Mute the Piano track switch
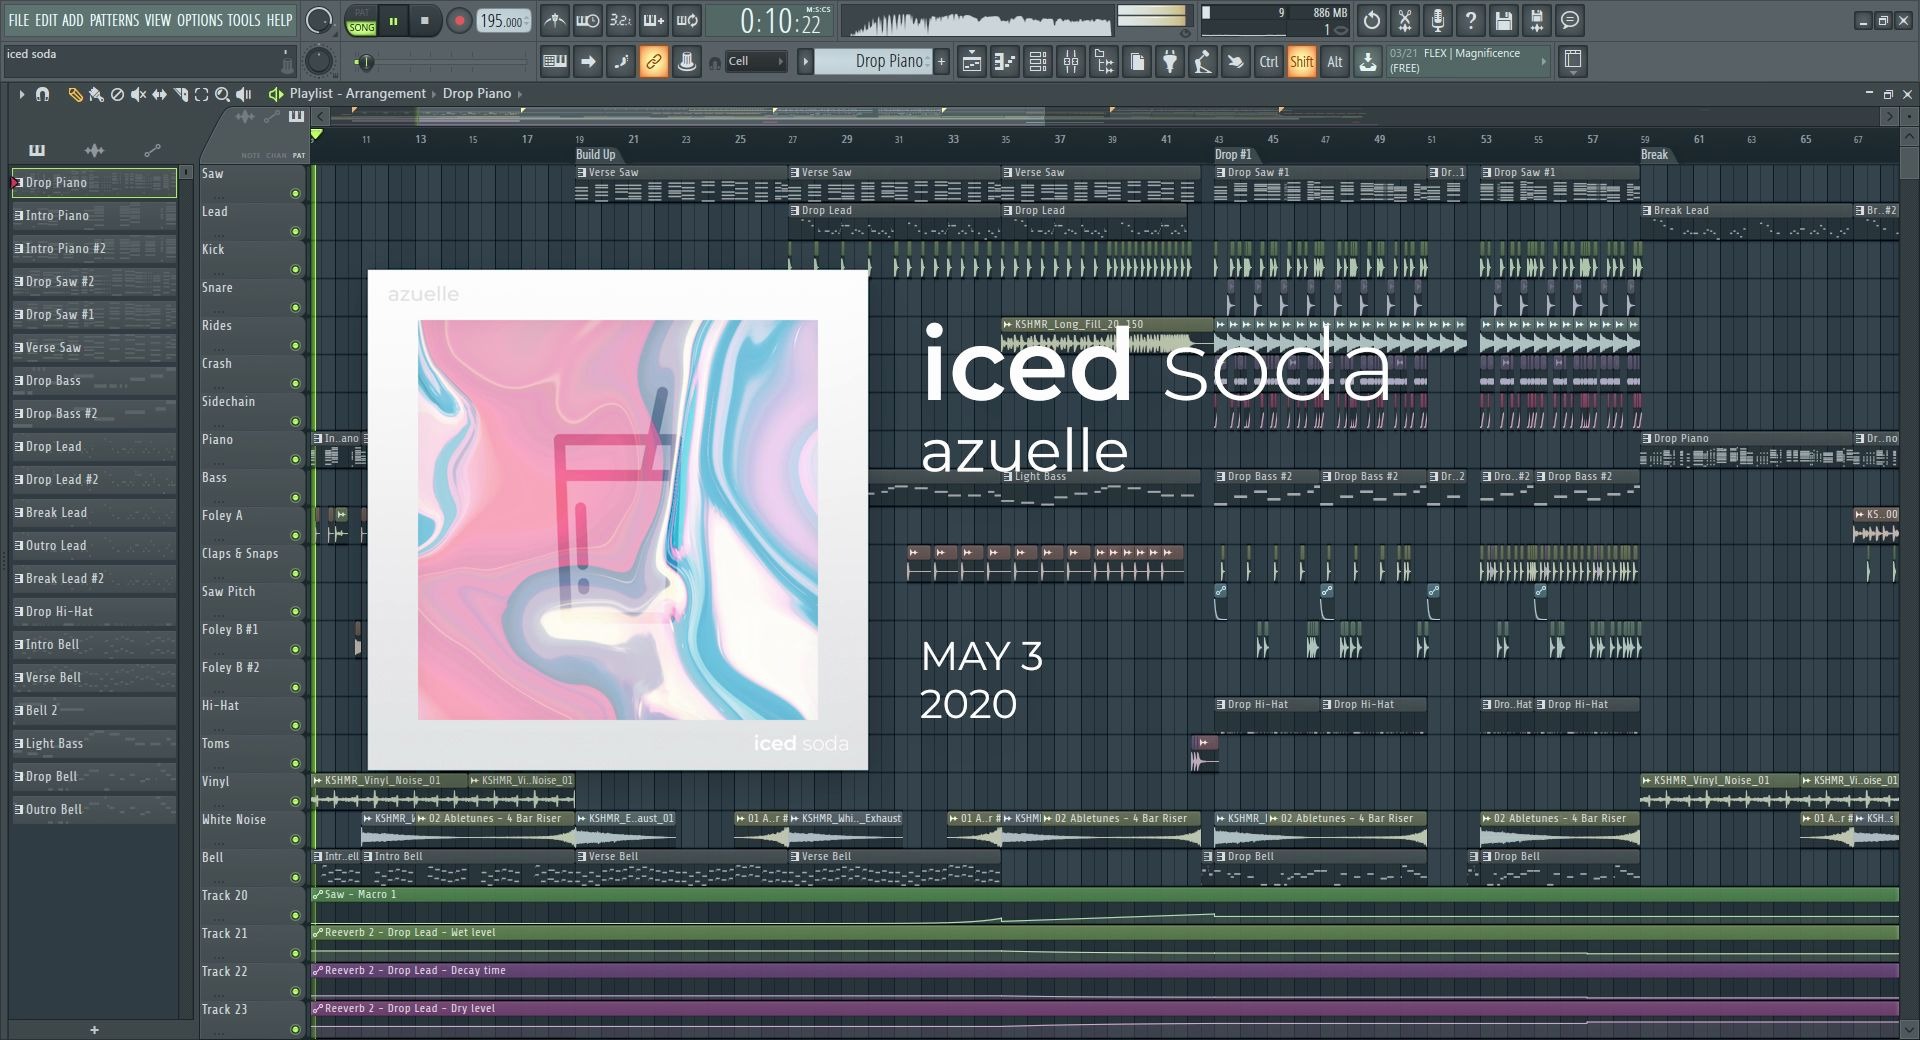This screenshot has height=1040, width=1920. [x=295, y=460]
